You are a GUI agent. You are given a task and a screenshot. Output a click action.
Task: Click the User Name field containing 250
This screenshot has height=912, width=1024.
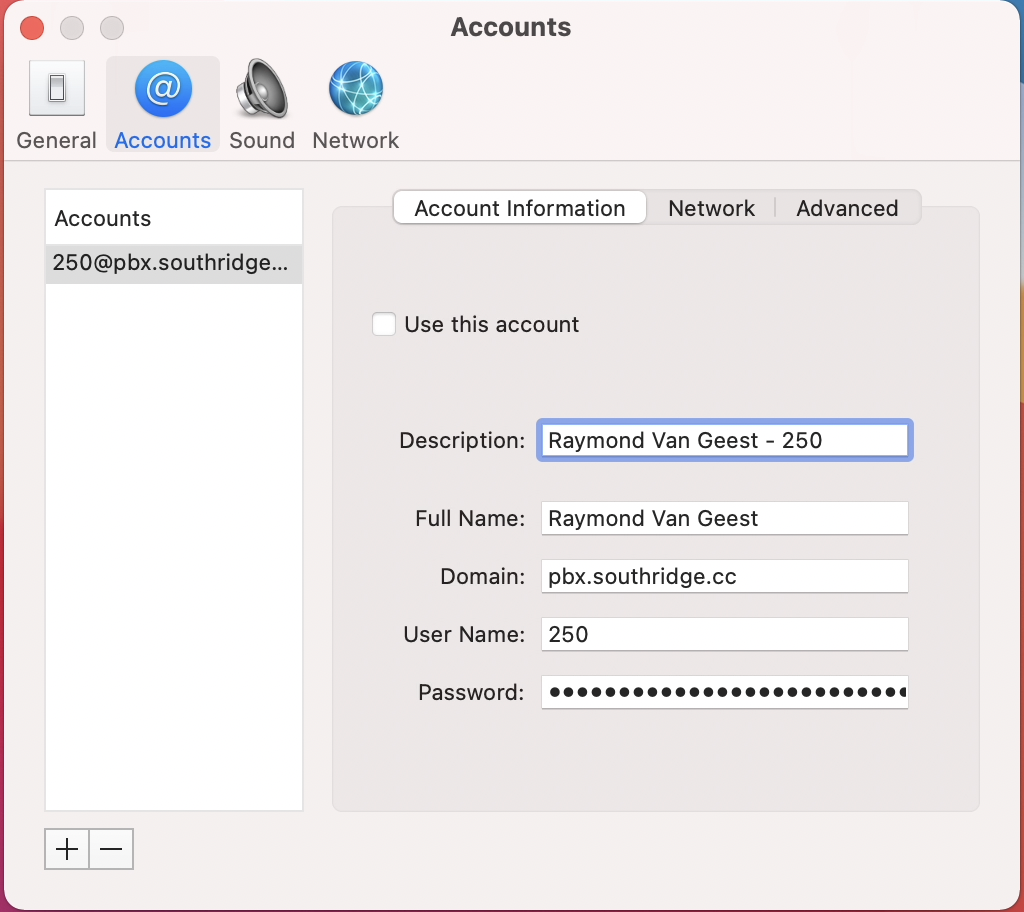click(x=724, y=634)
